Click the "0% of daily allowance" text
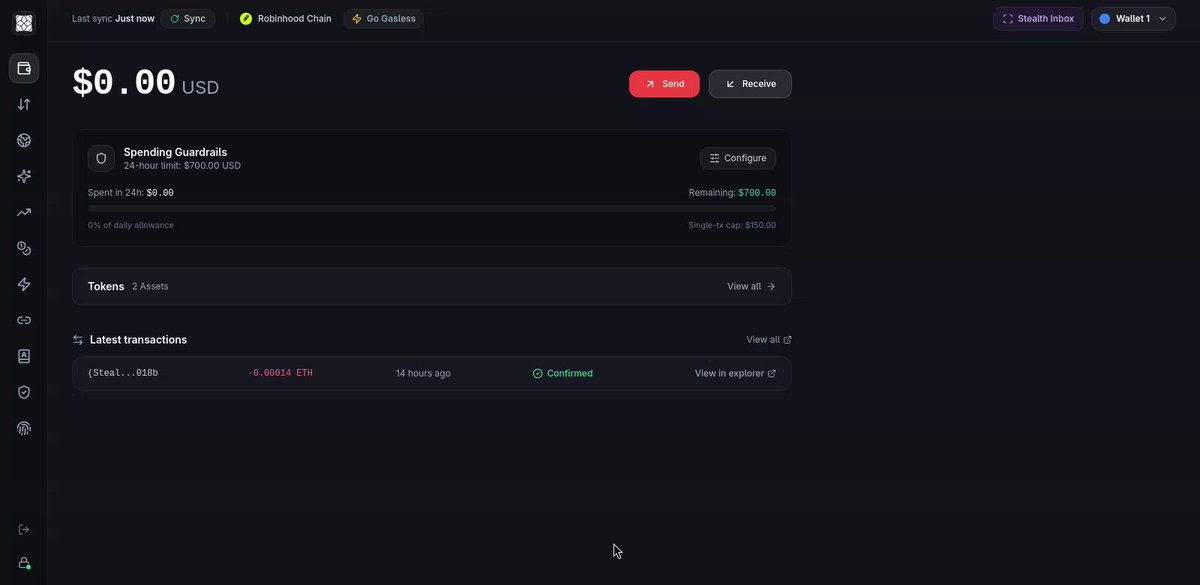 (x=131, y=225)
